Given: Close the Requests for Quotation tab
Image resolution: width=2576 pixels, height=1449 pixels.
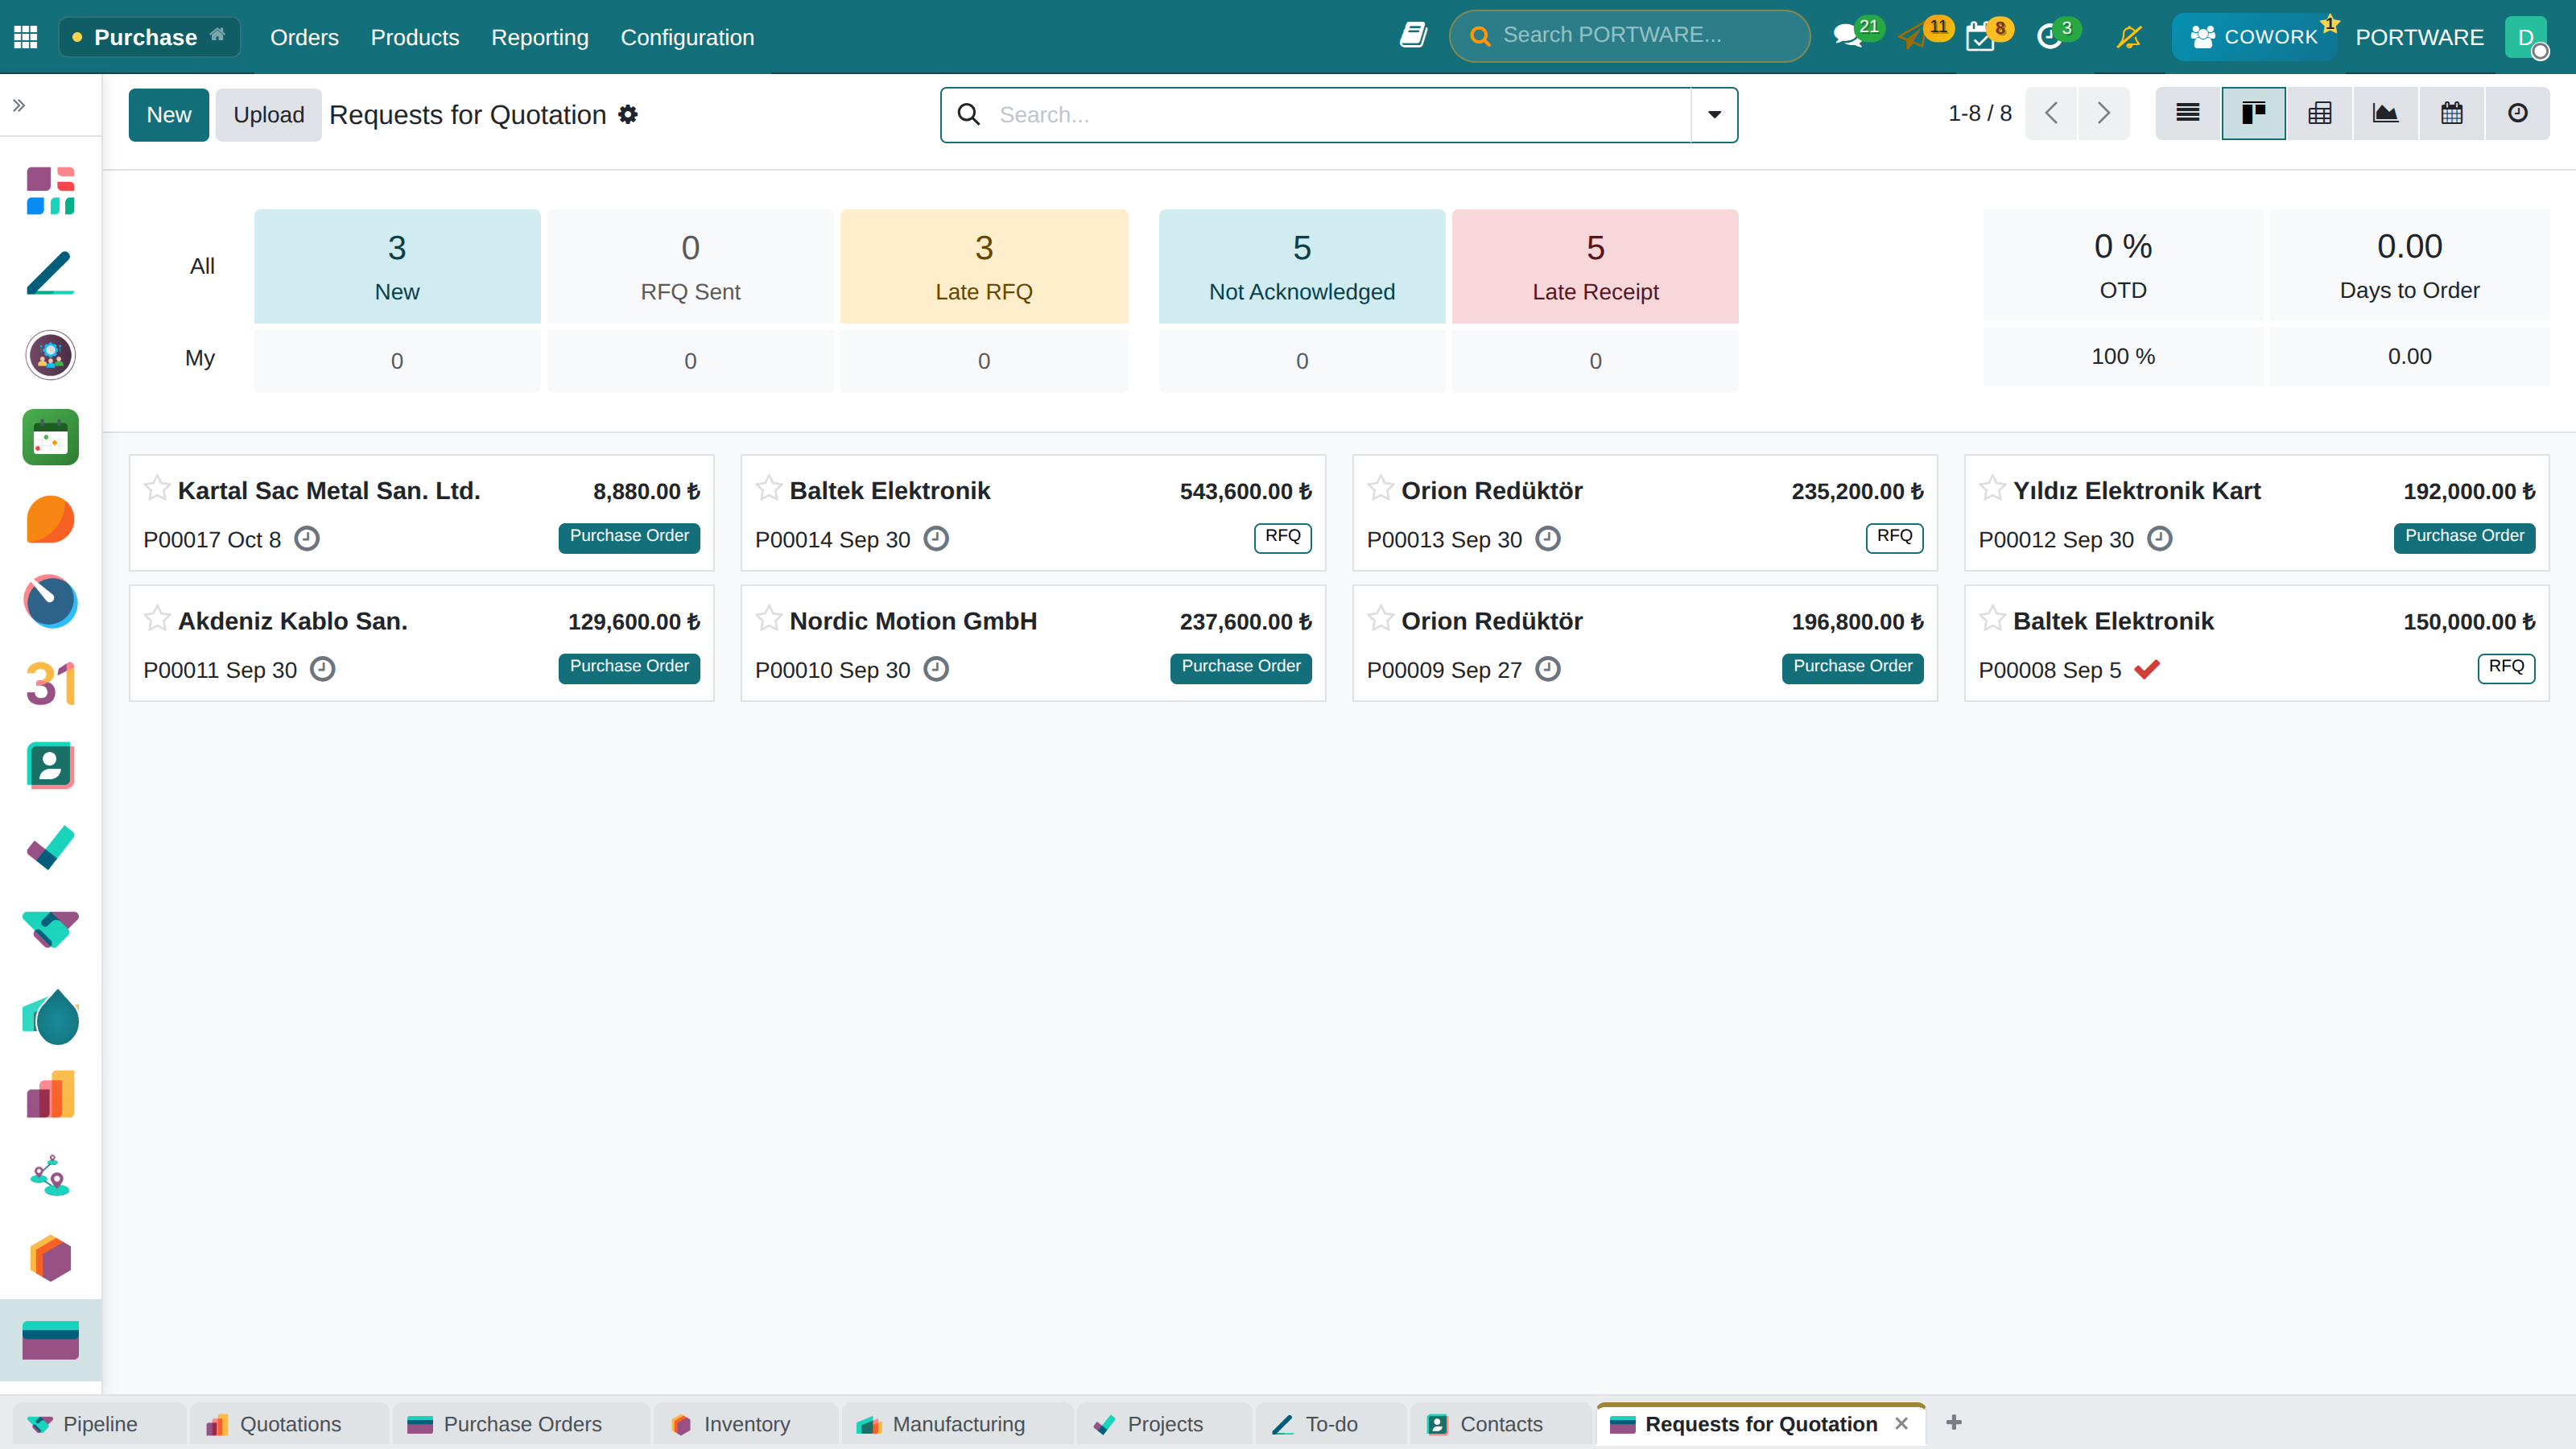Looking at the screenshot, I should pyautogui.click(x=1902, y=1423).
